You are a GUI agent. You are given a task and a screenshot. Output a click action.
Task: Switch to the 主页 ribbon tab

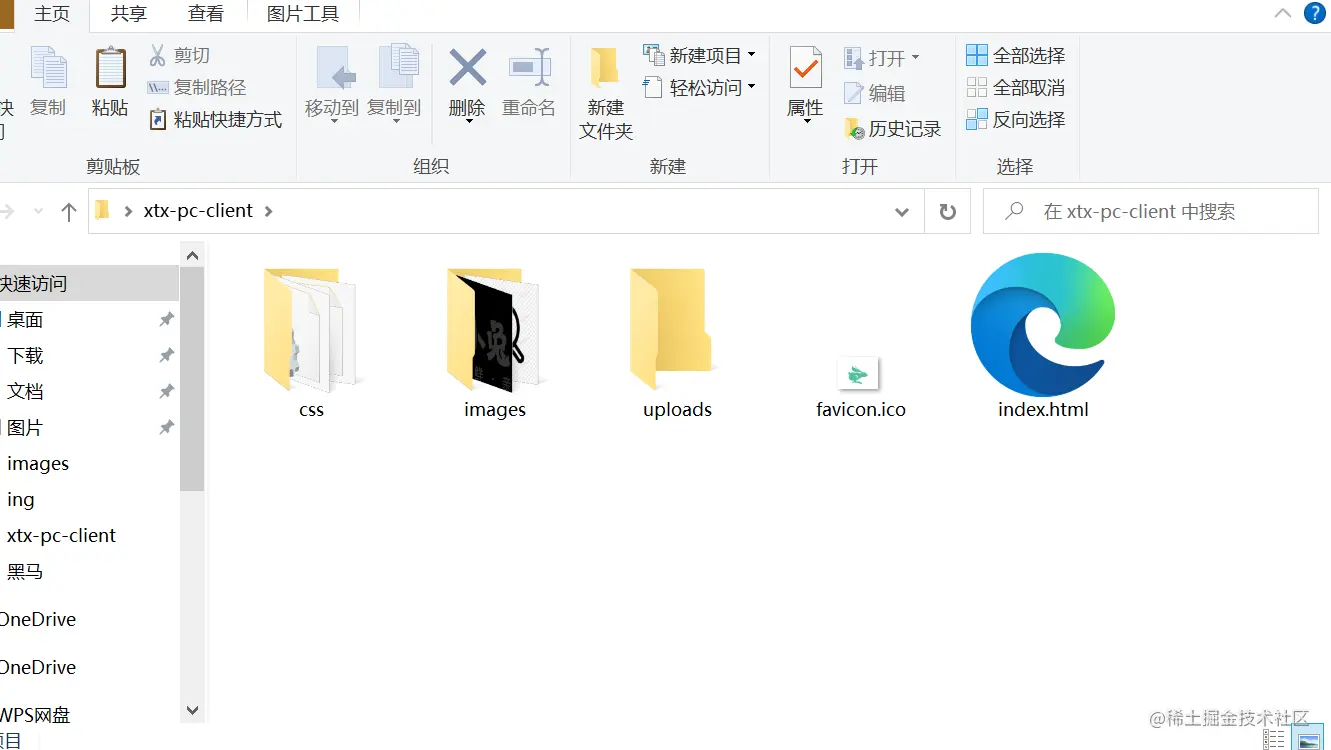pyautogui.click(x=52, y=15)
